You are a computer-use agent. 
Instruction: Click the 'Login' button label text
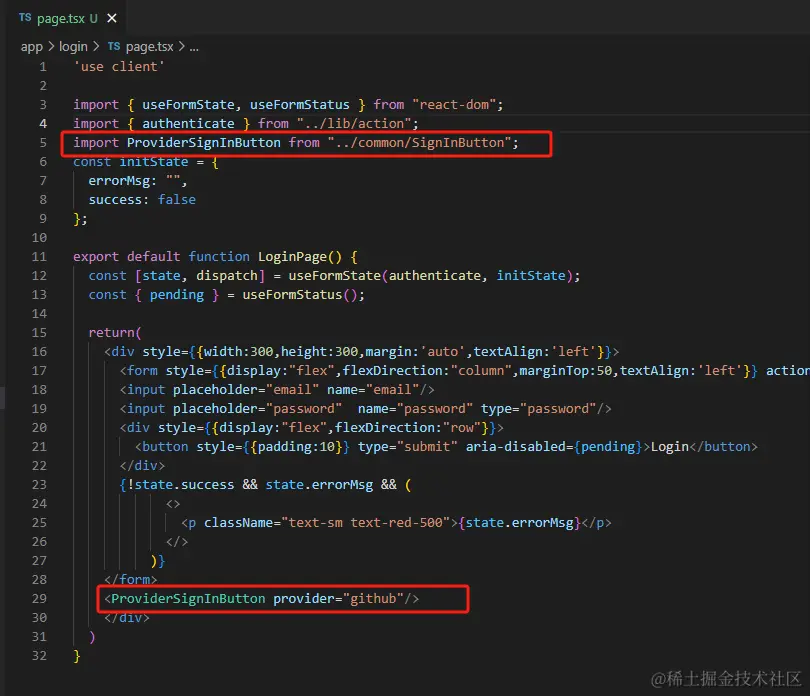670,447
